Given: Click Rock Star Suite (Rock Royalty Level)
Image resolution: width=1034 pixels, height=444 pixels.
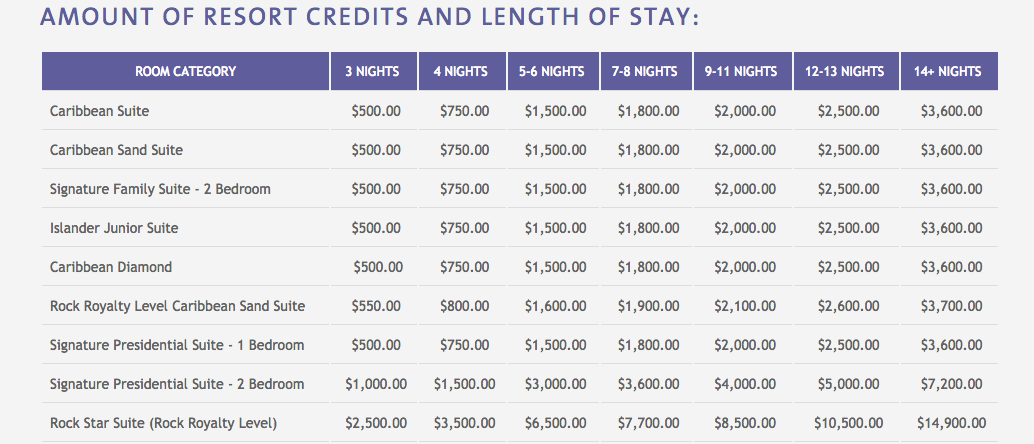Looking at the screenshot, I should [x=164, y=423].
